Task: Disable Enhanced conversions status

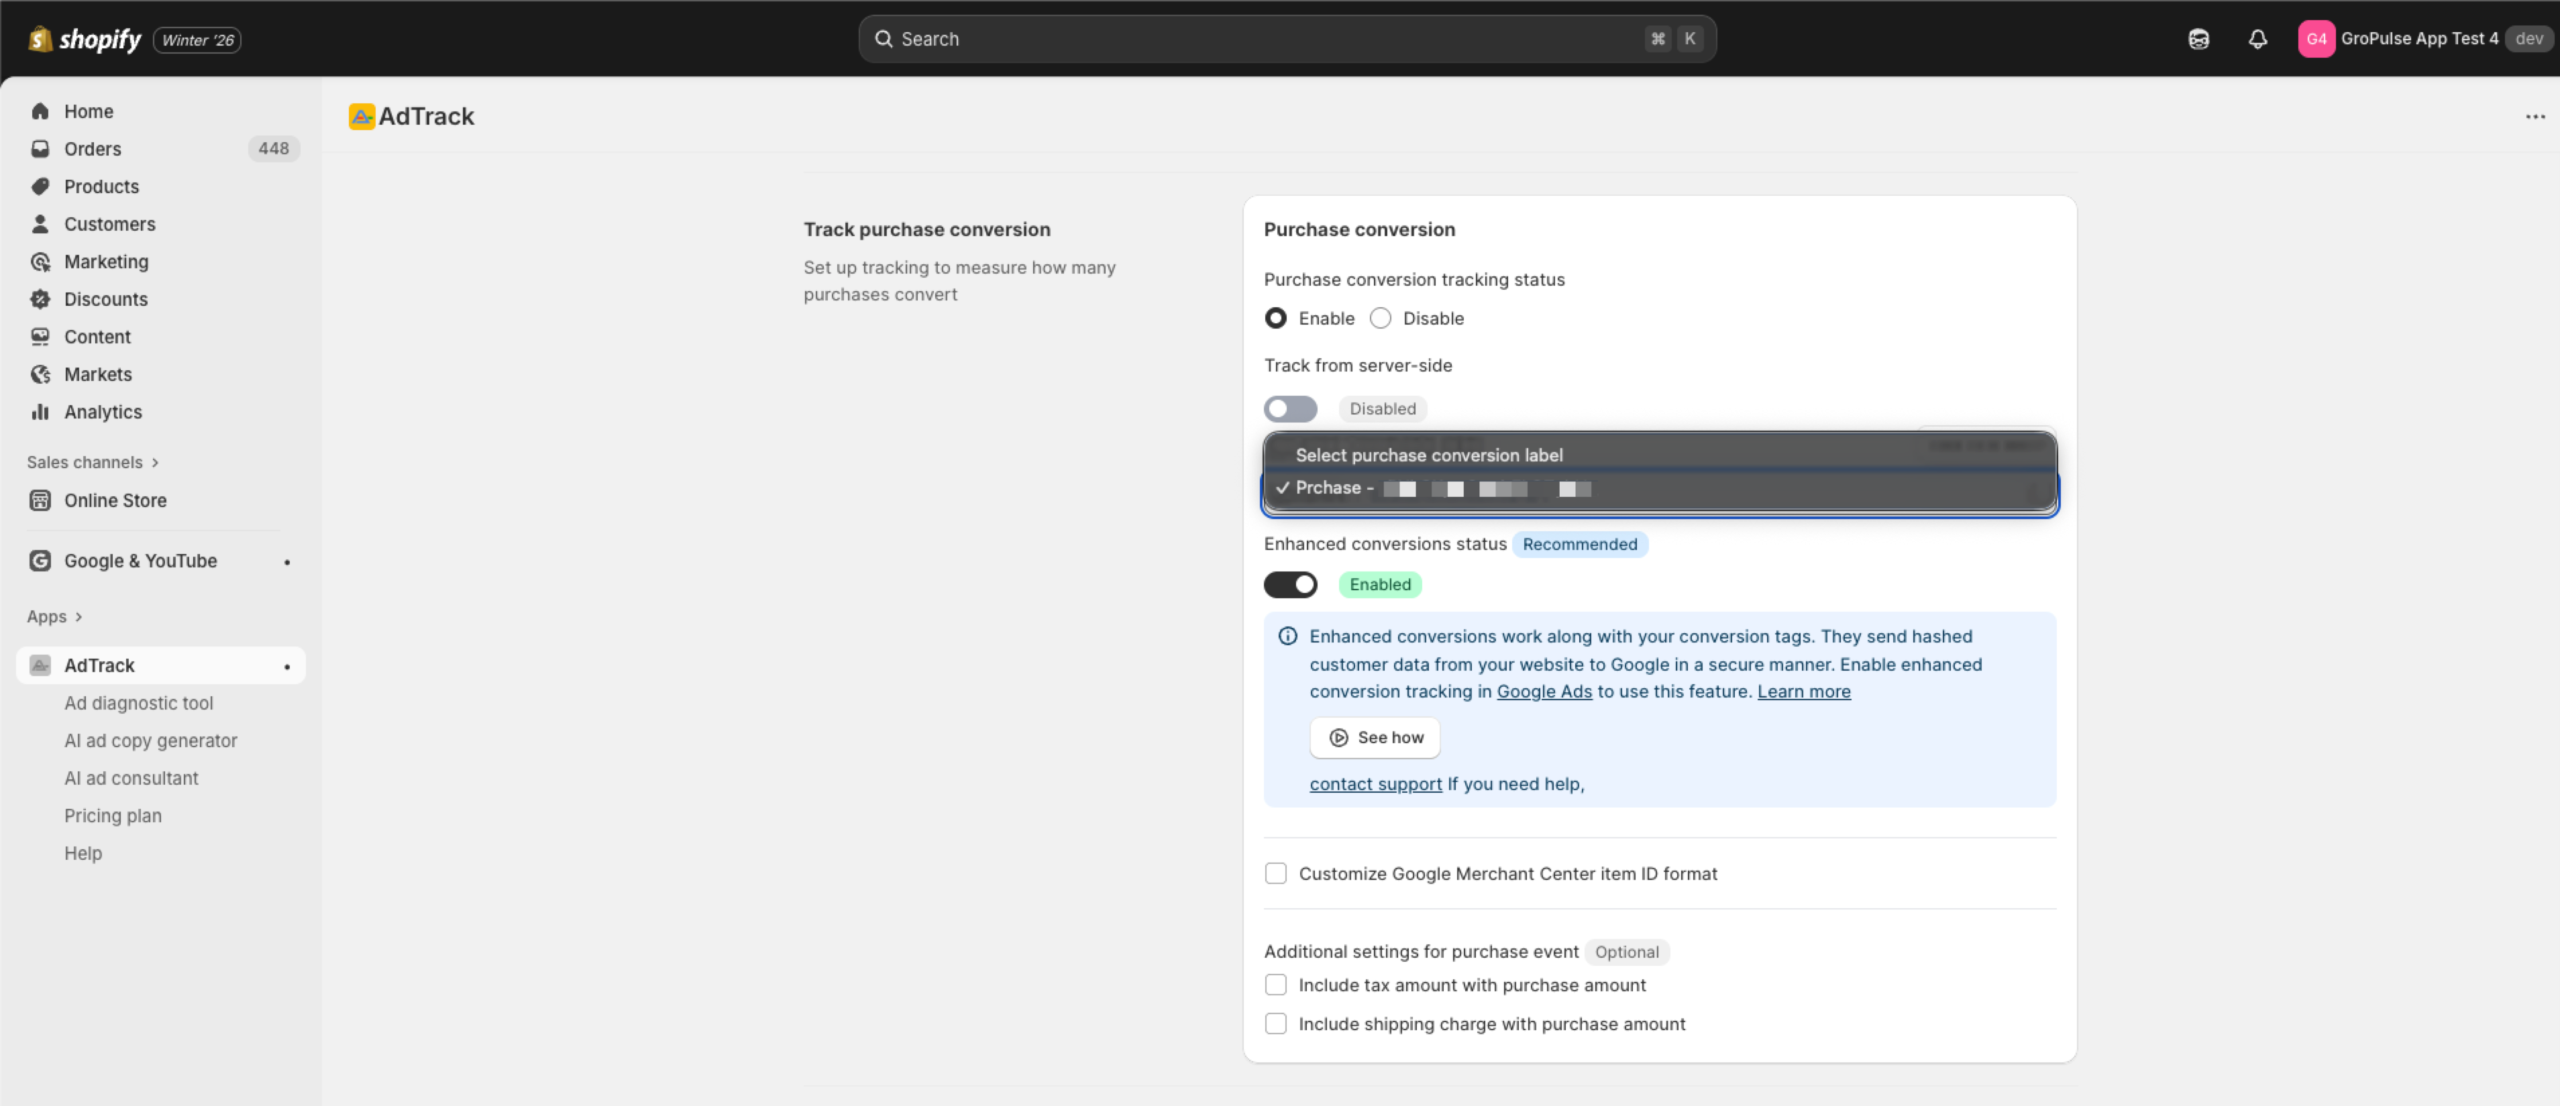Action: click(1291, 584)
